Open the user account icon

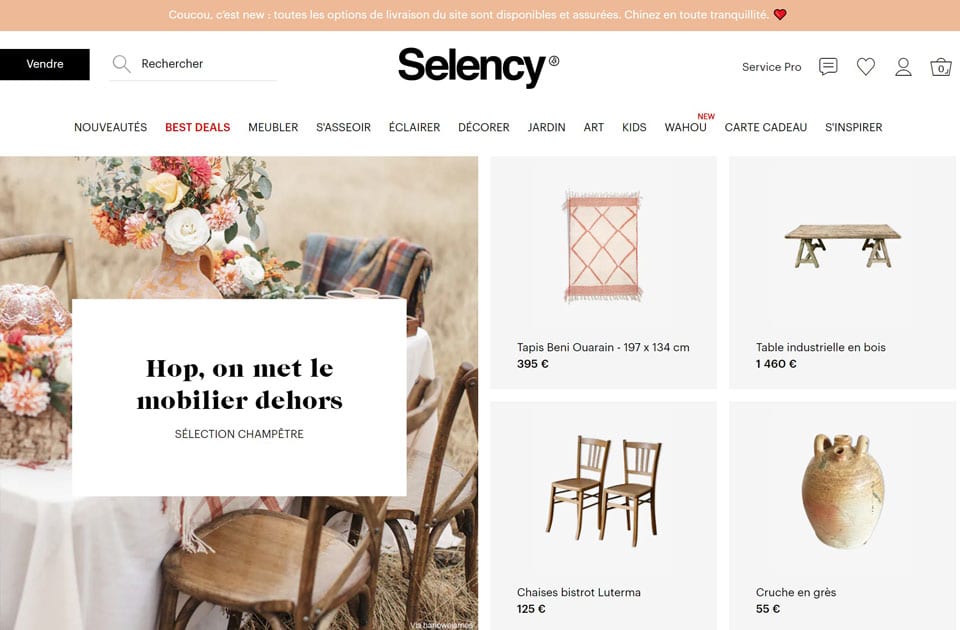903,67
